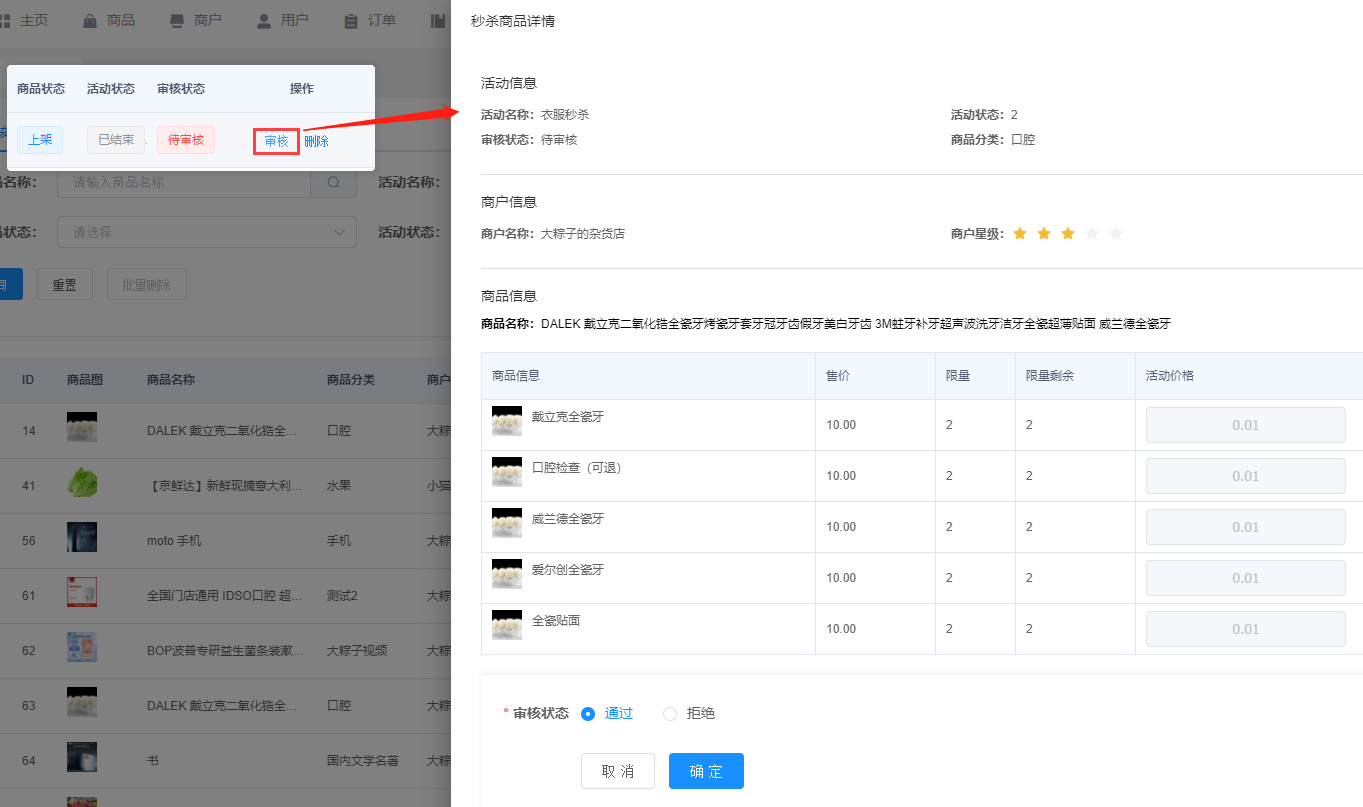Confirm the review with the 确定 button
Image resolution: width=1363 pixels, height=807 pixels.
tap(706, 771)
